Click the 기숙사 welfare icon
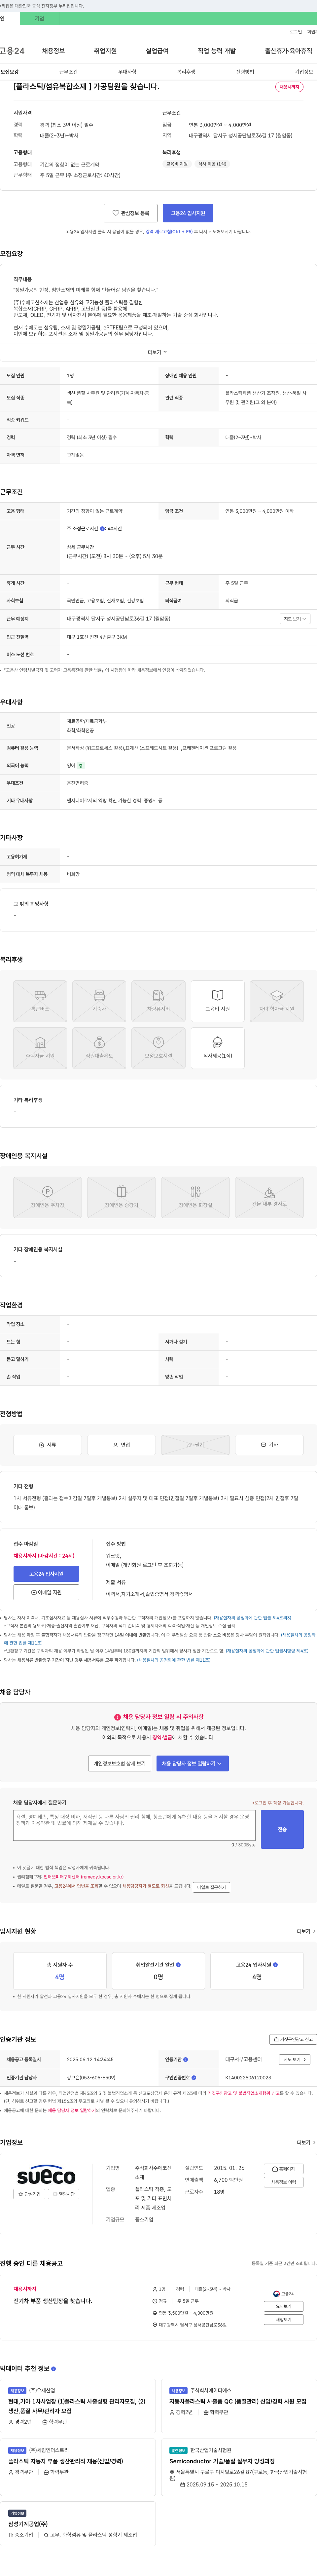Image resolution: width=317 pixels, height=2576 pixels. click(x=99, y=1001)
